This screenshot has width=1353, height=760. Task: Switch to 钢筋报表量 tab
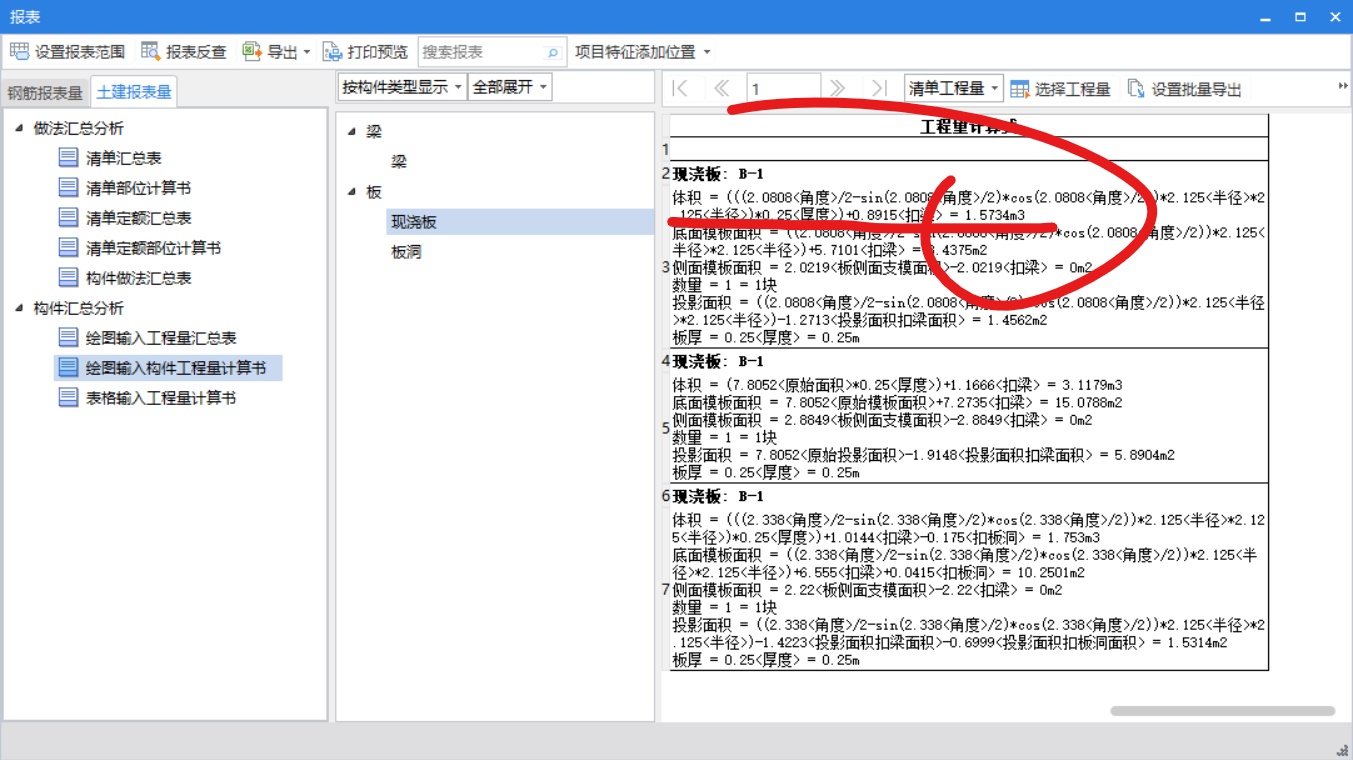pos(45,93)
